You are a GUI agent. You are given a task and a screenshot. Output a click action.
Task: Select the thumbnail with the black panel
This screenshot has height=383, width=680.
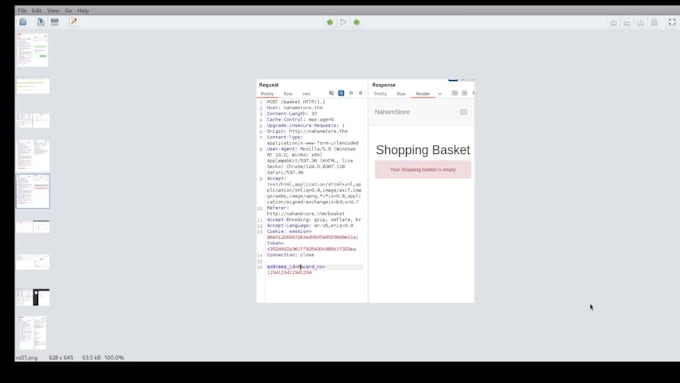(x=33, y=297)
